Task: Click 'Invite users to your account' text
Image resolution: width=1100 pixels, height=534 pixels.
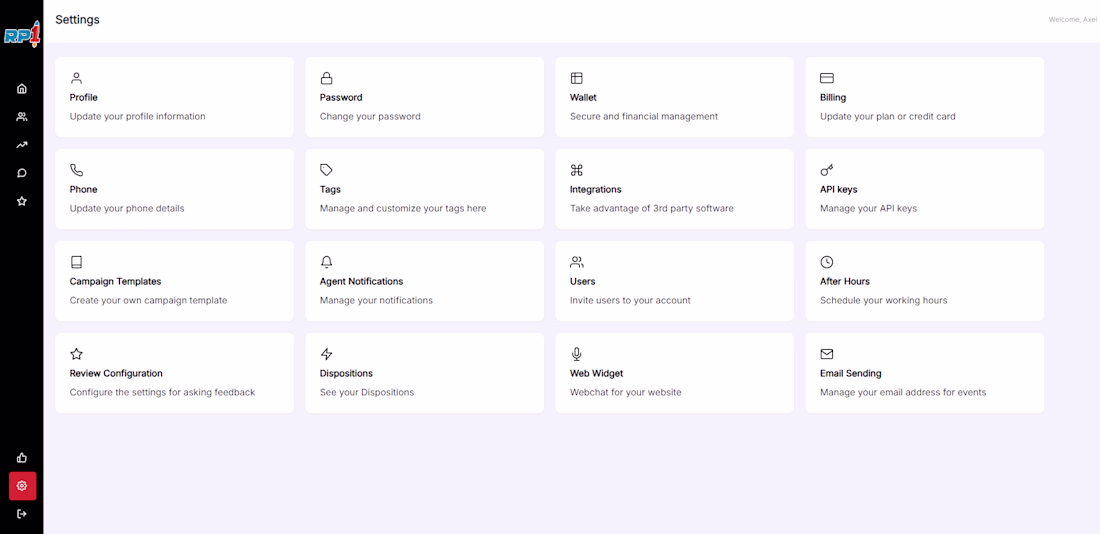Action: [630, 300]
